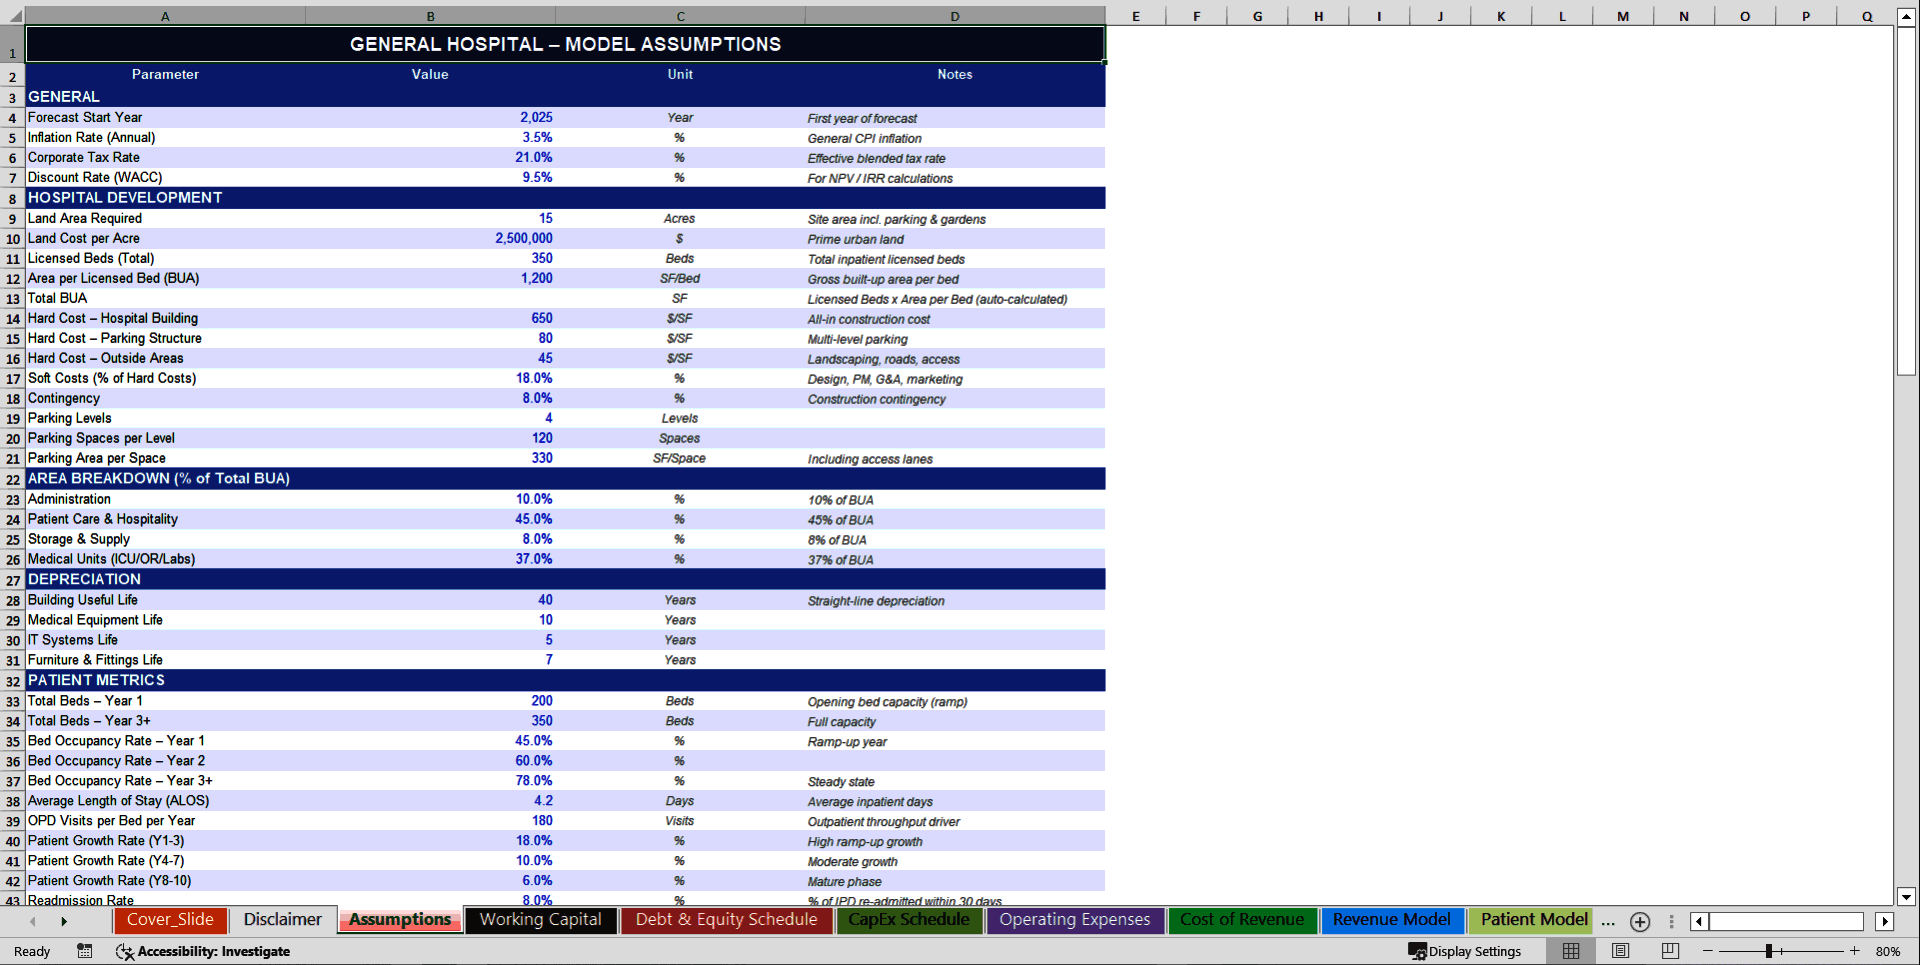Image resolution: width=1920 pixels, height=965 pixels.
Task: Switch to Normal view in status bar
Action: point(1571,951)
